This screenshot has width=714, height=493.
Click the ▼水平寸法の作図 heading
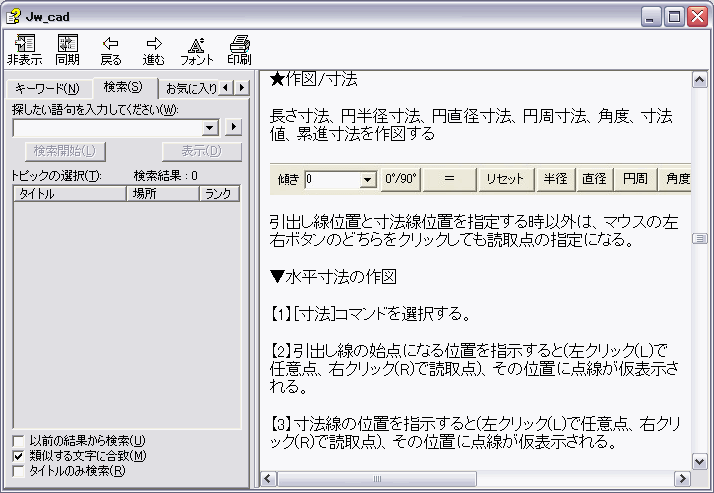(333, 276)
